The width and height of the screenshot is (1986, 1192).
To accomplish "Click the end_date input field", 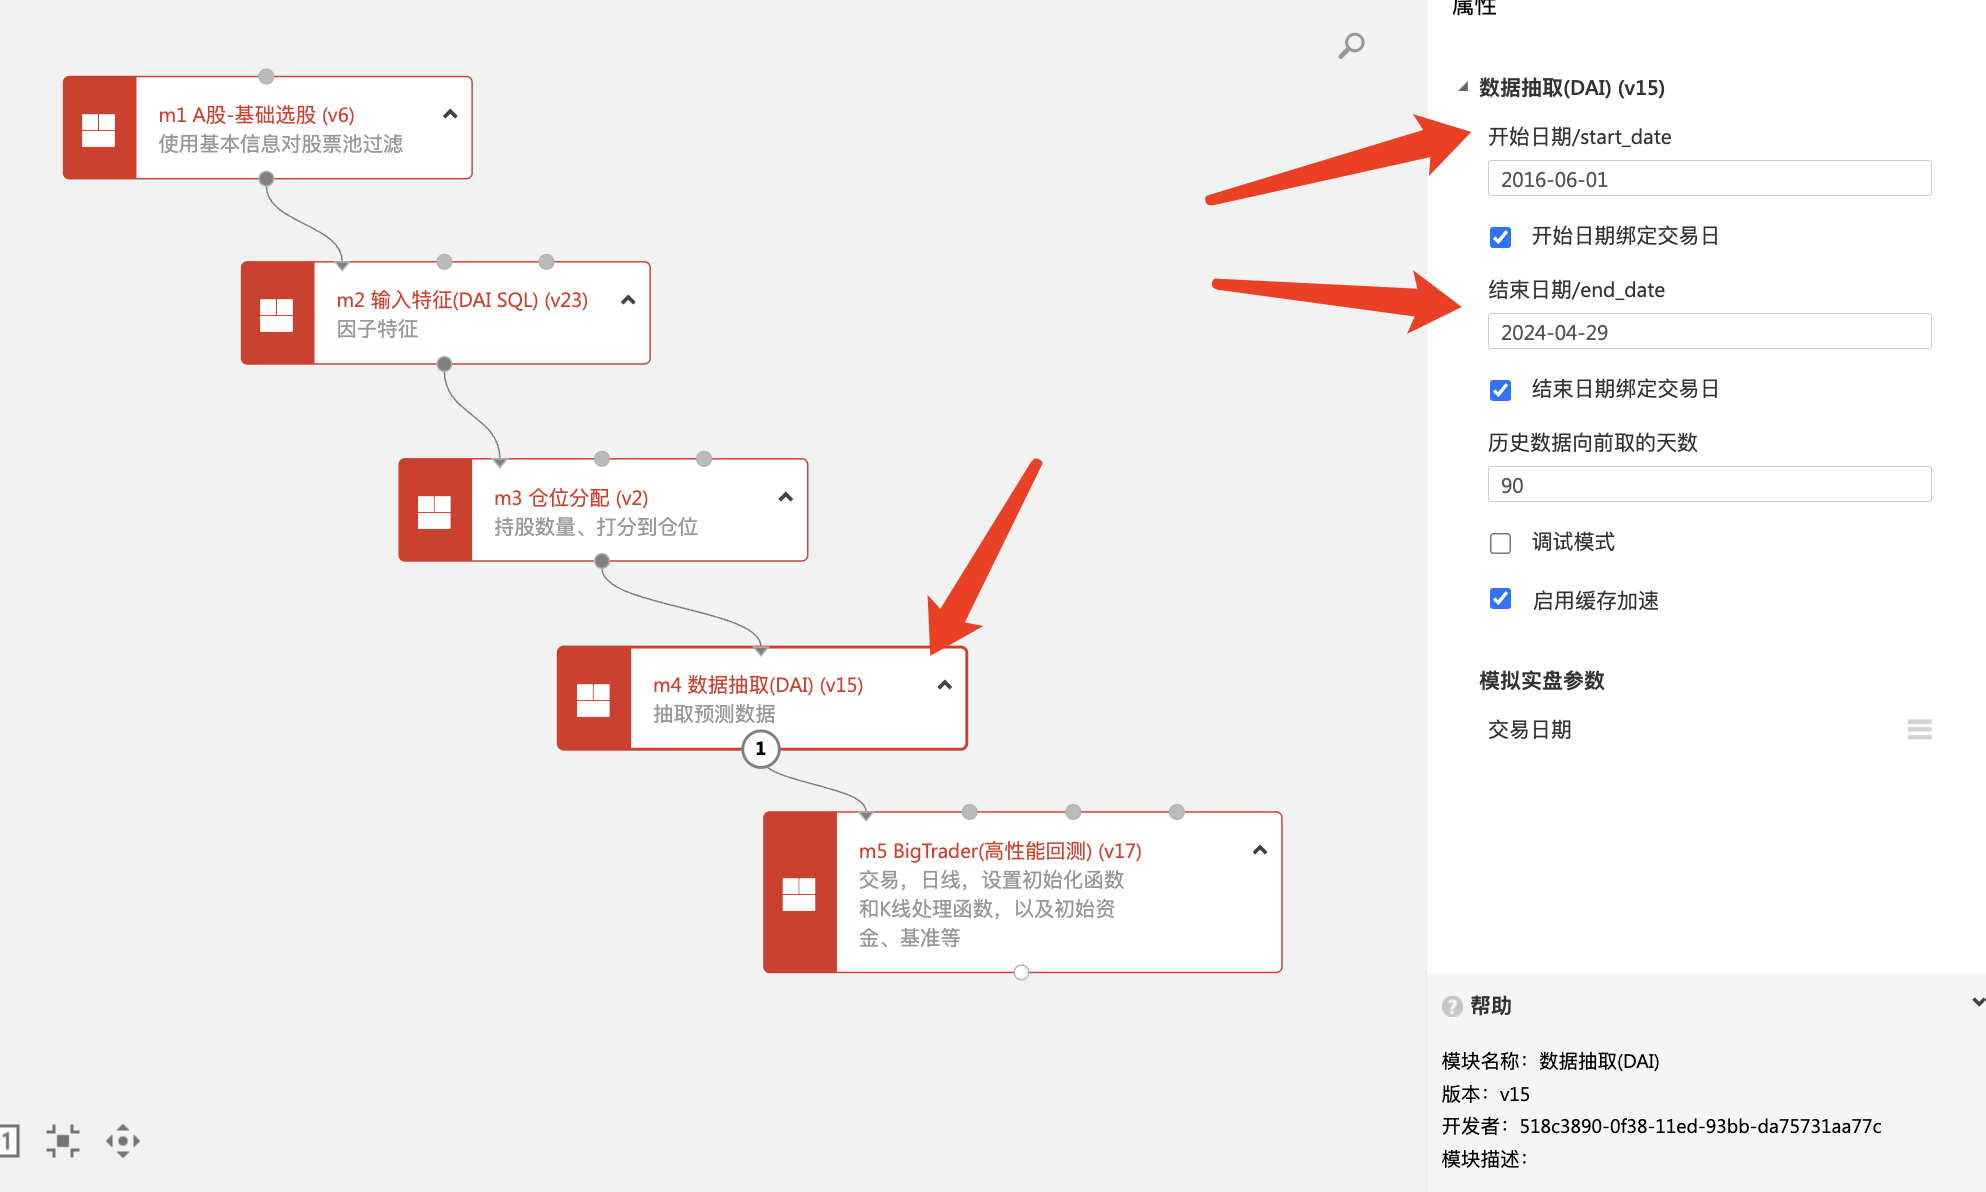I will 1708,332.
